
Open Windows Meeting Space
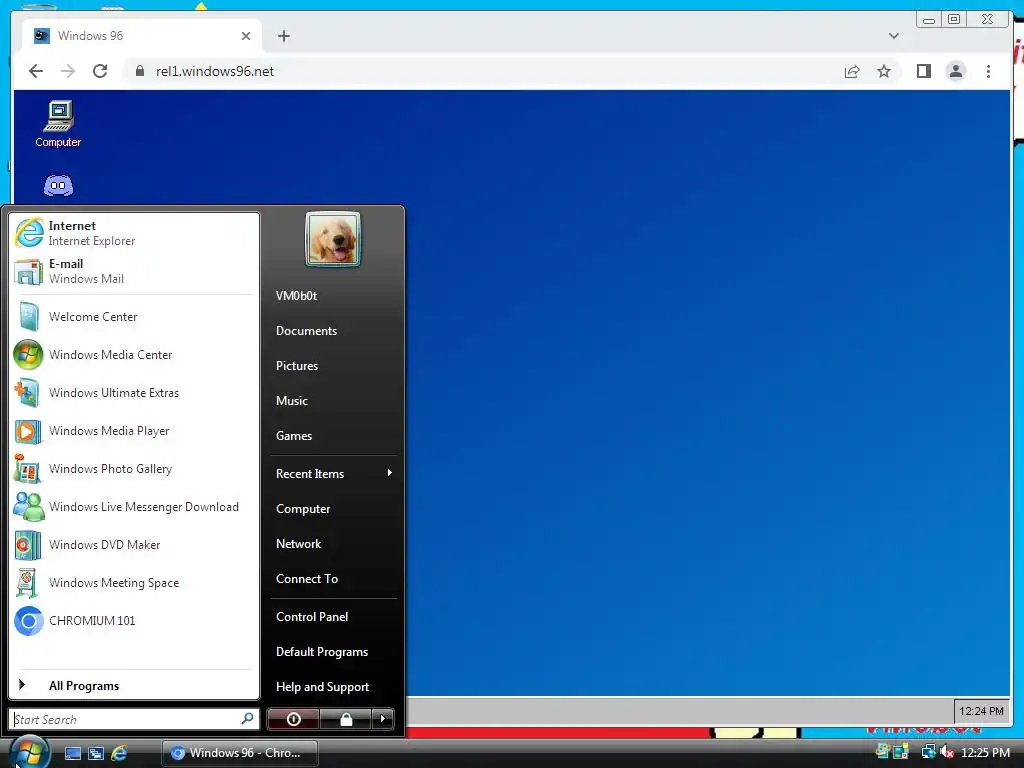pyautogui.click(x=134, y=583)
